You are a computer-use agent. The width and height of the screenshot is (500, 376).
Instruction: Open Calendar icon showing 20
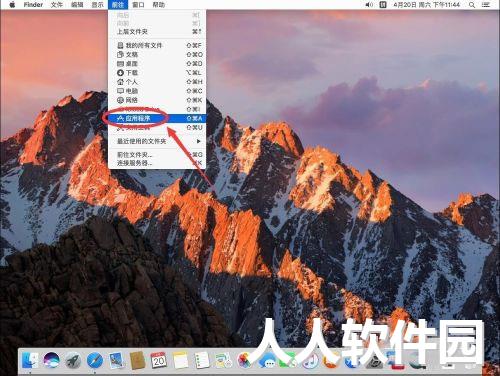click(x=159, y=360)
